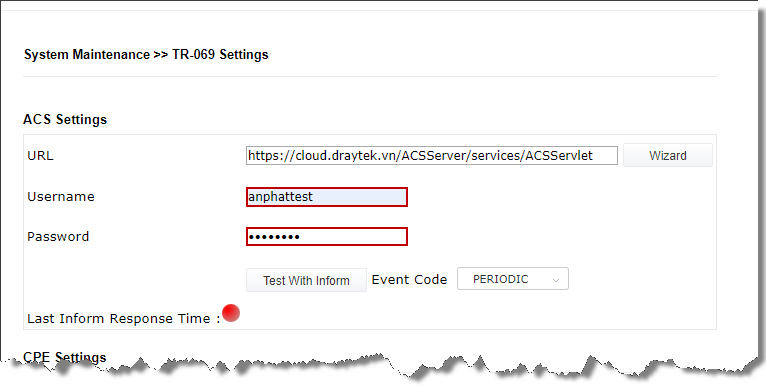Focus the ACS URL input field
This screenshot has height=386, width=766.
(431, 155)
